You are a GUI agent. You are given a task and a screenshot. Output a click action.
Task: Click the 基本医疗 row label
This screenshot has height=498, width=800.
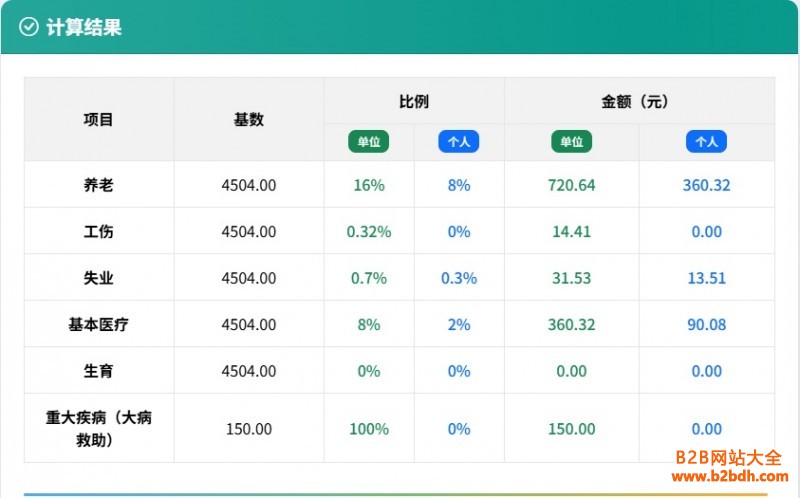click(x=99, y=324)
